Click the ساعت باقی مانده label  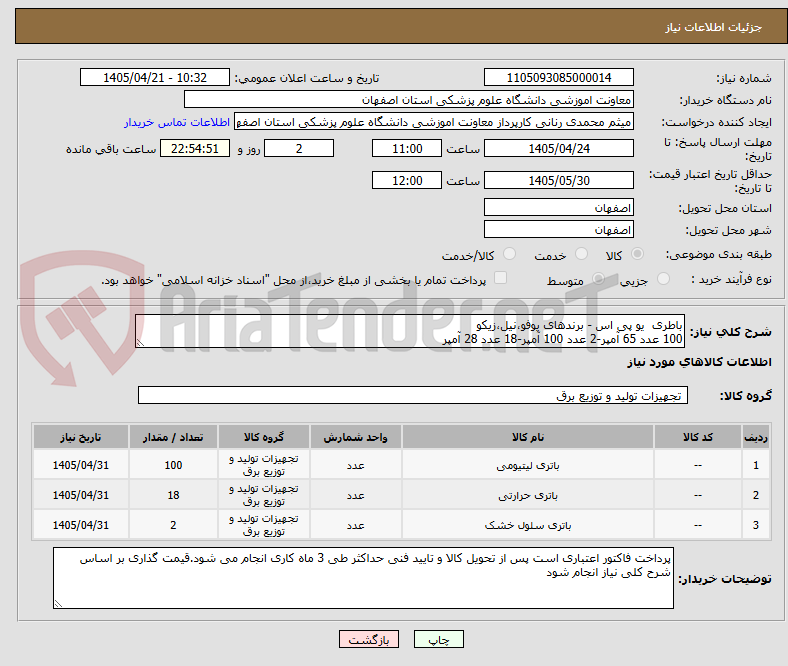[x=111, y=149]
